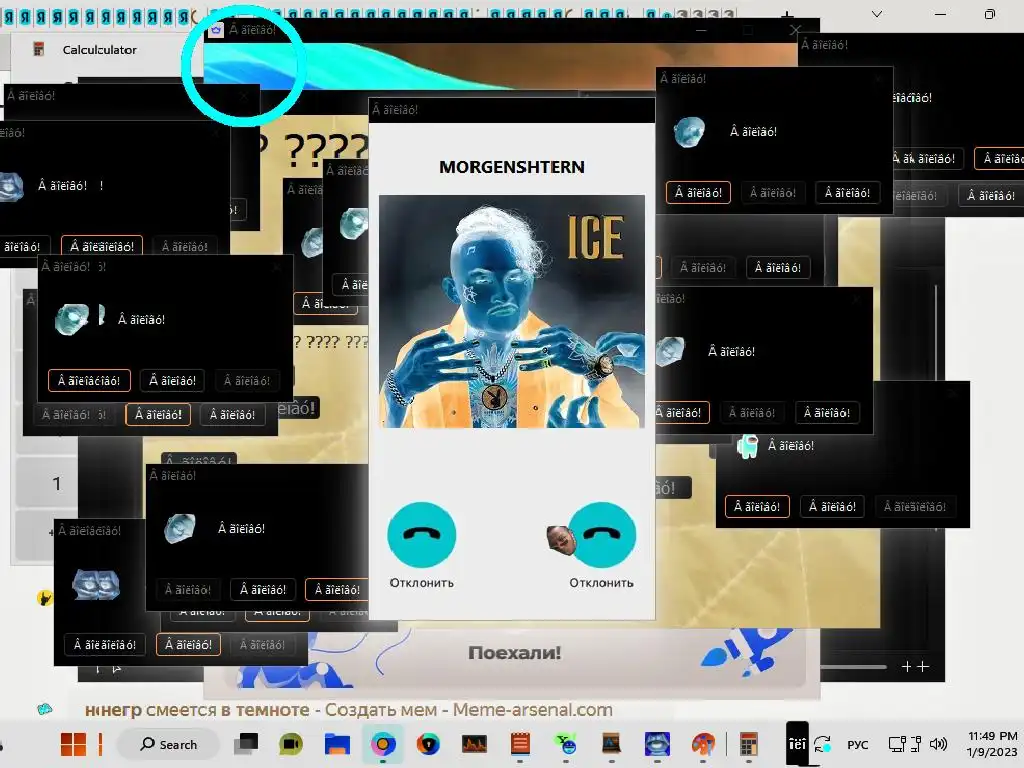
Task: Click the yellow emoji icon left of the double ice dialog
Action: (44, 598)
